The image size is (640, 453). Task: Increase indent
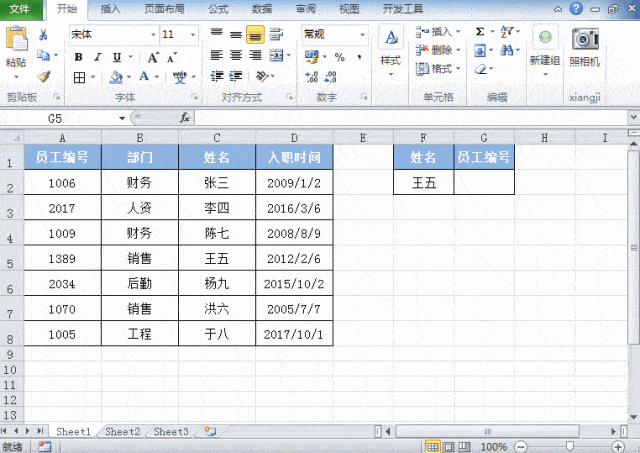tap(236, 76)
